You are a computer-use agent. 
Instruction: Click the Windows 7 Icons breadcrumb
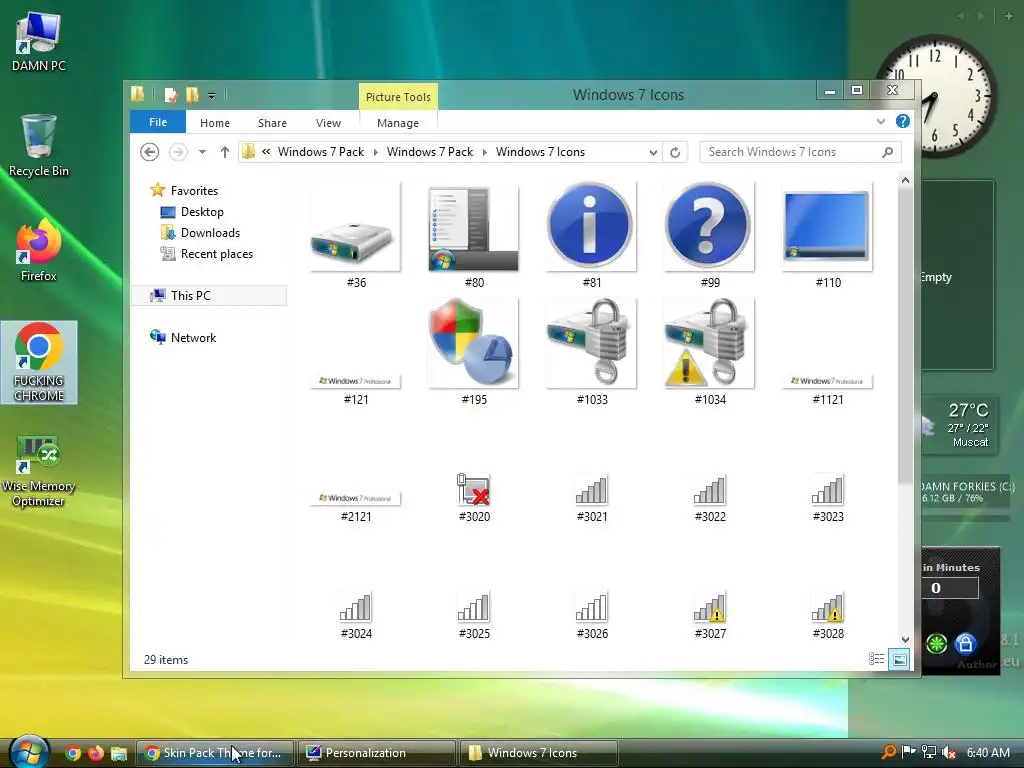point(540,152)
